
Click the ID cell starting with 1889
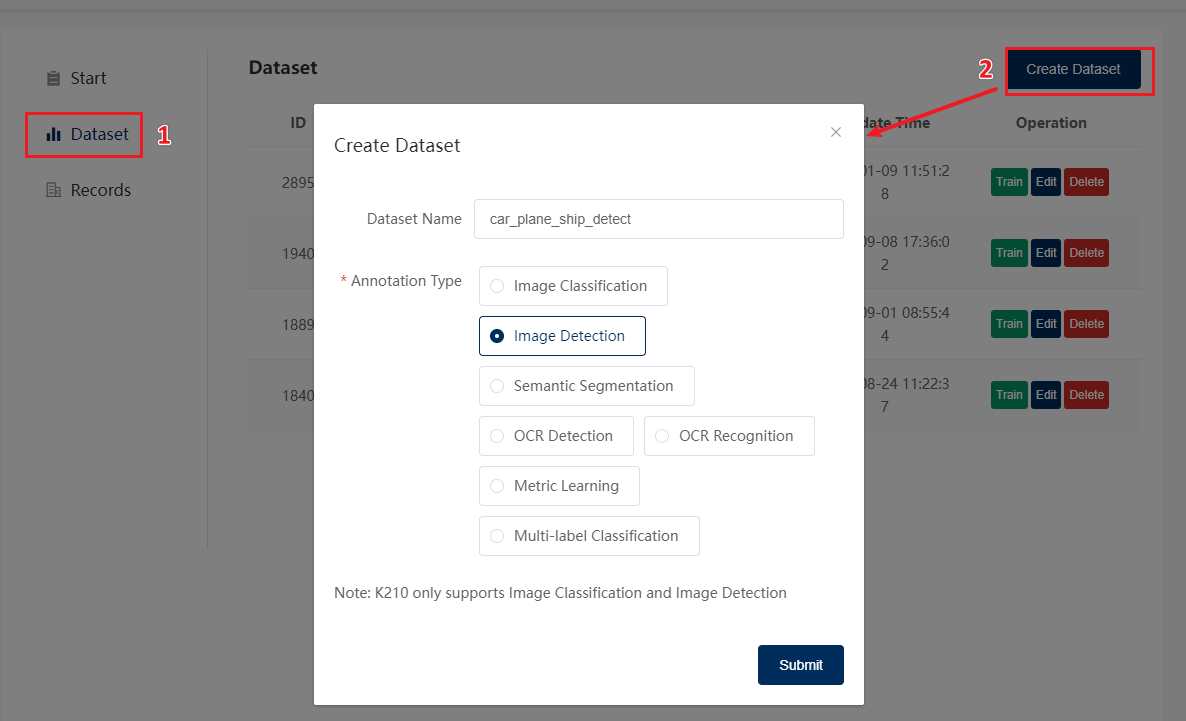point(298,325)
